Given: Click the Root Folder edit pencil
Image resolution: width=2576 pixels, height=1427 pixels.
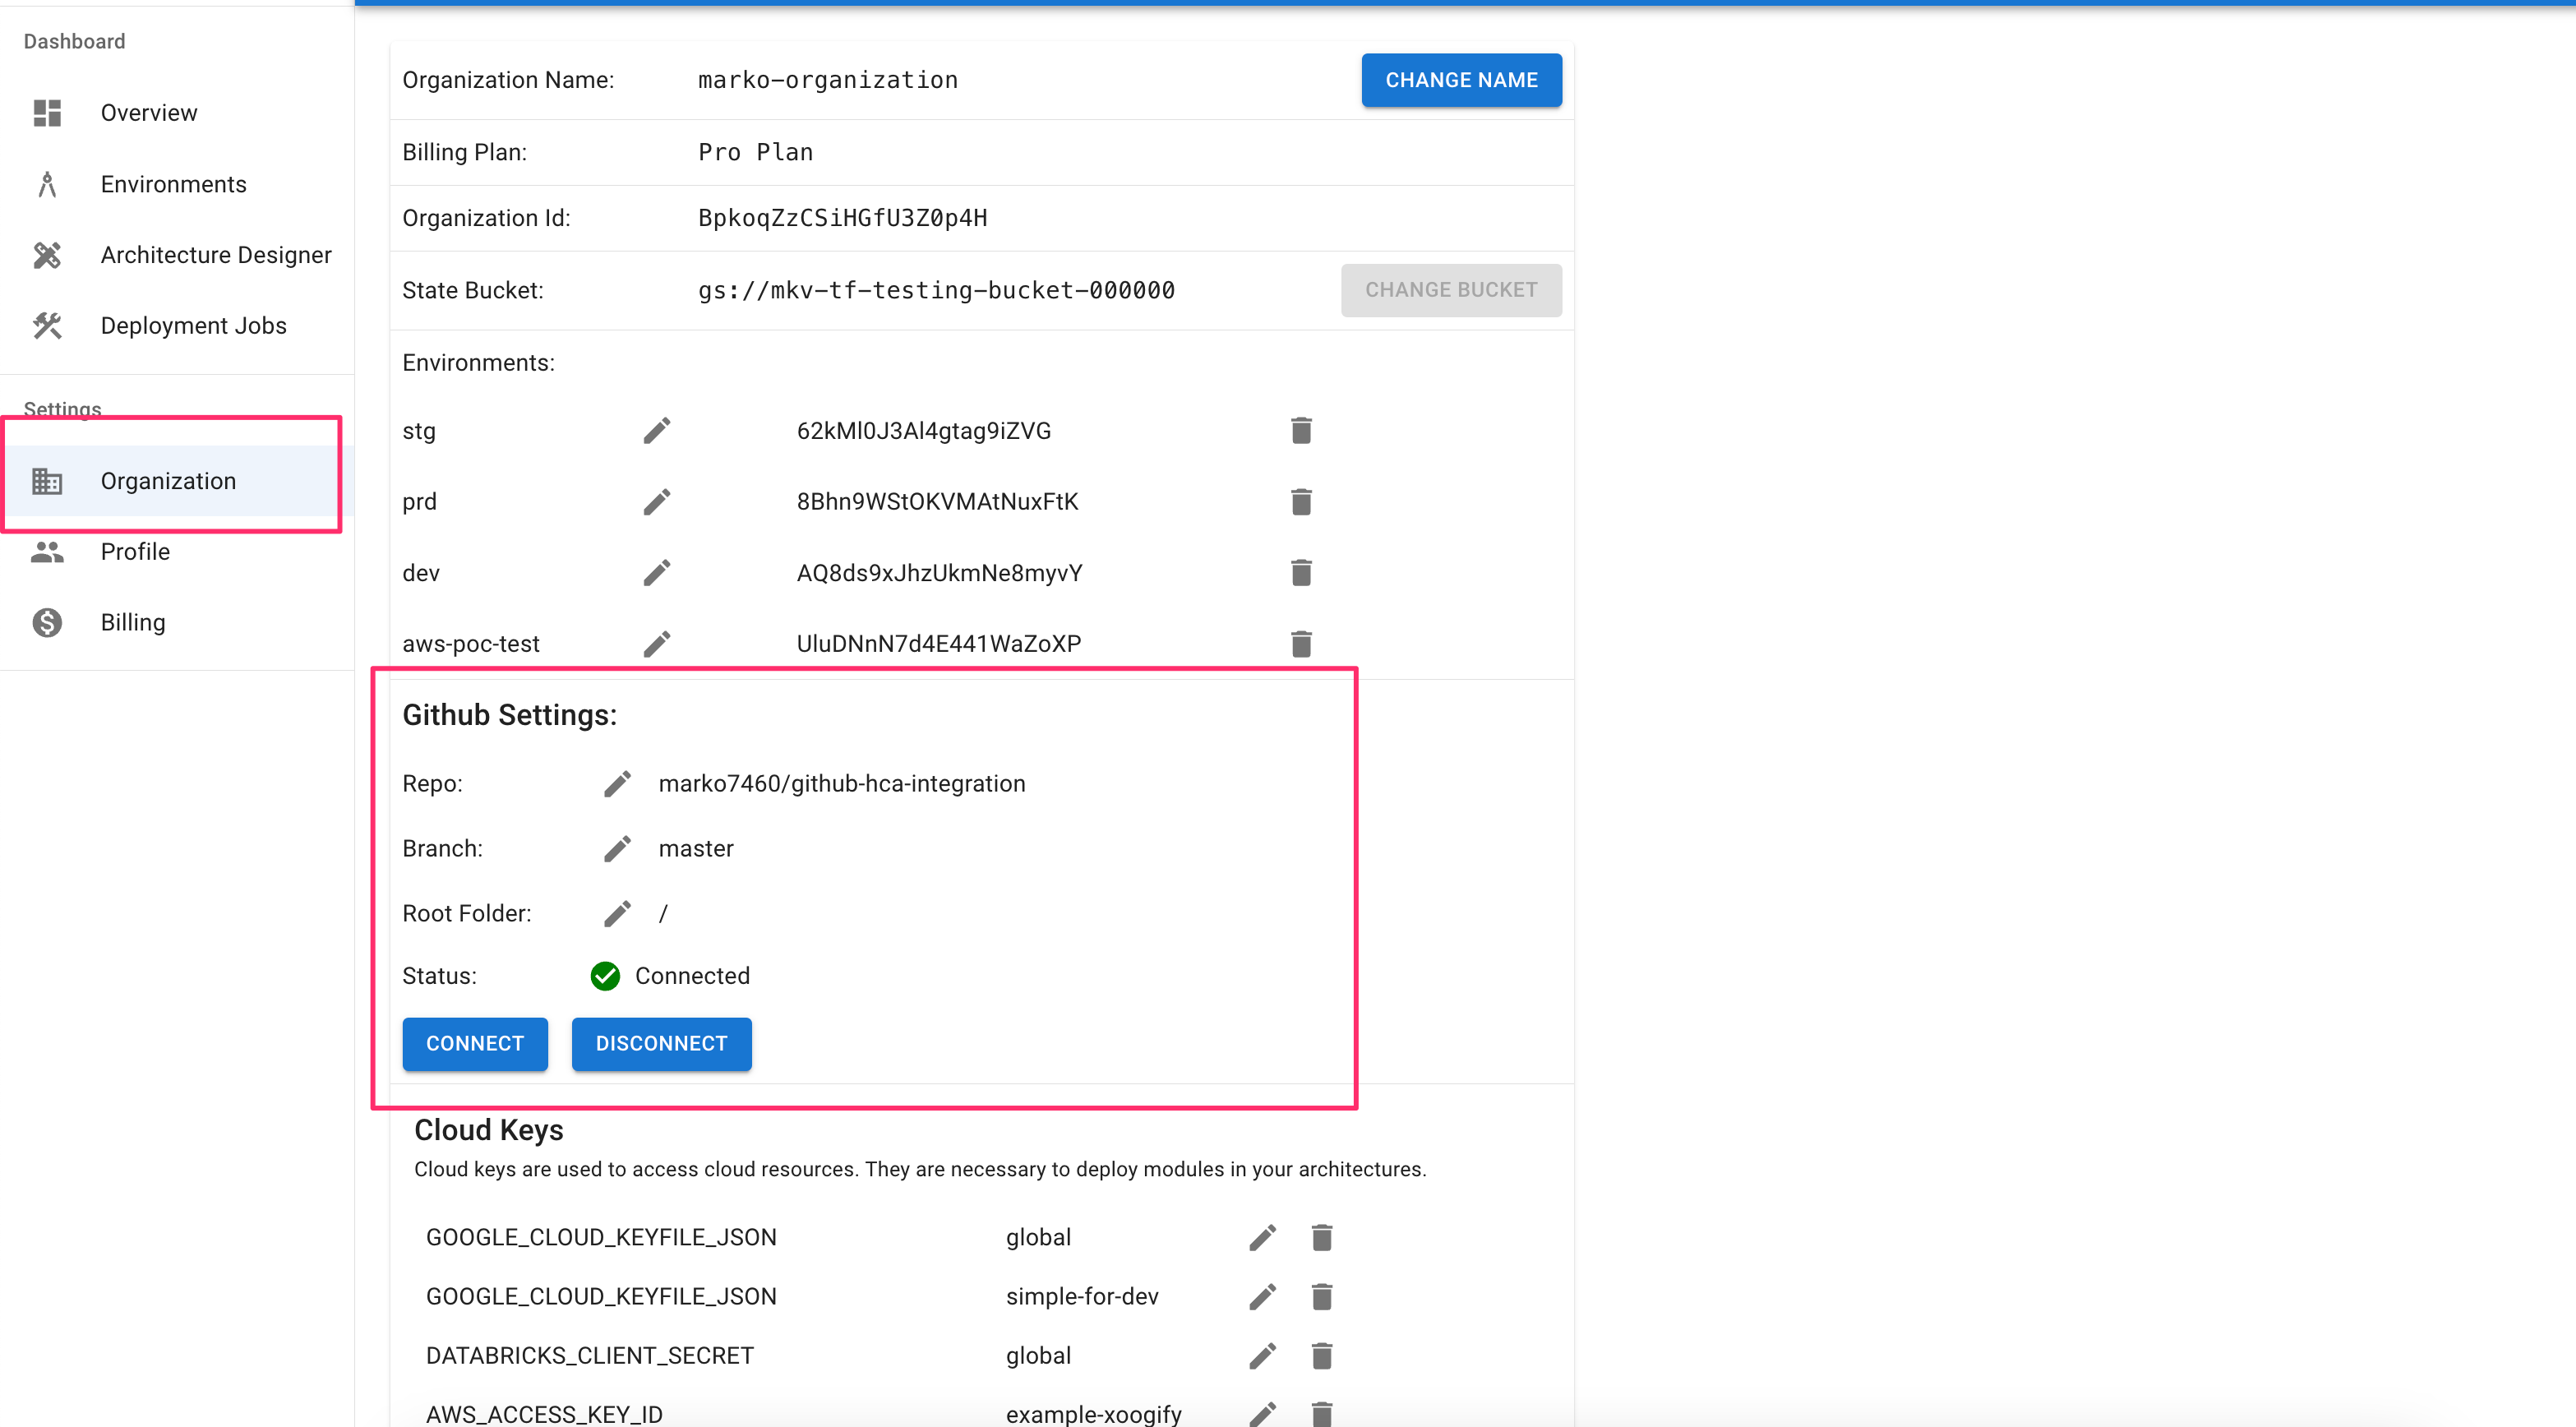Looking at the screenshot, I should (617, 914).
